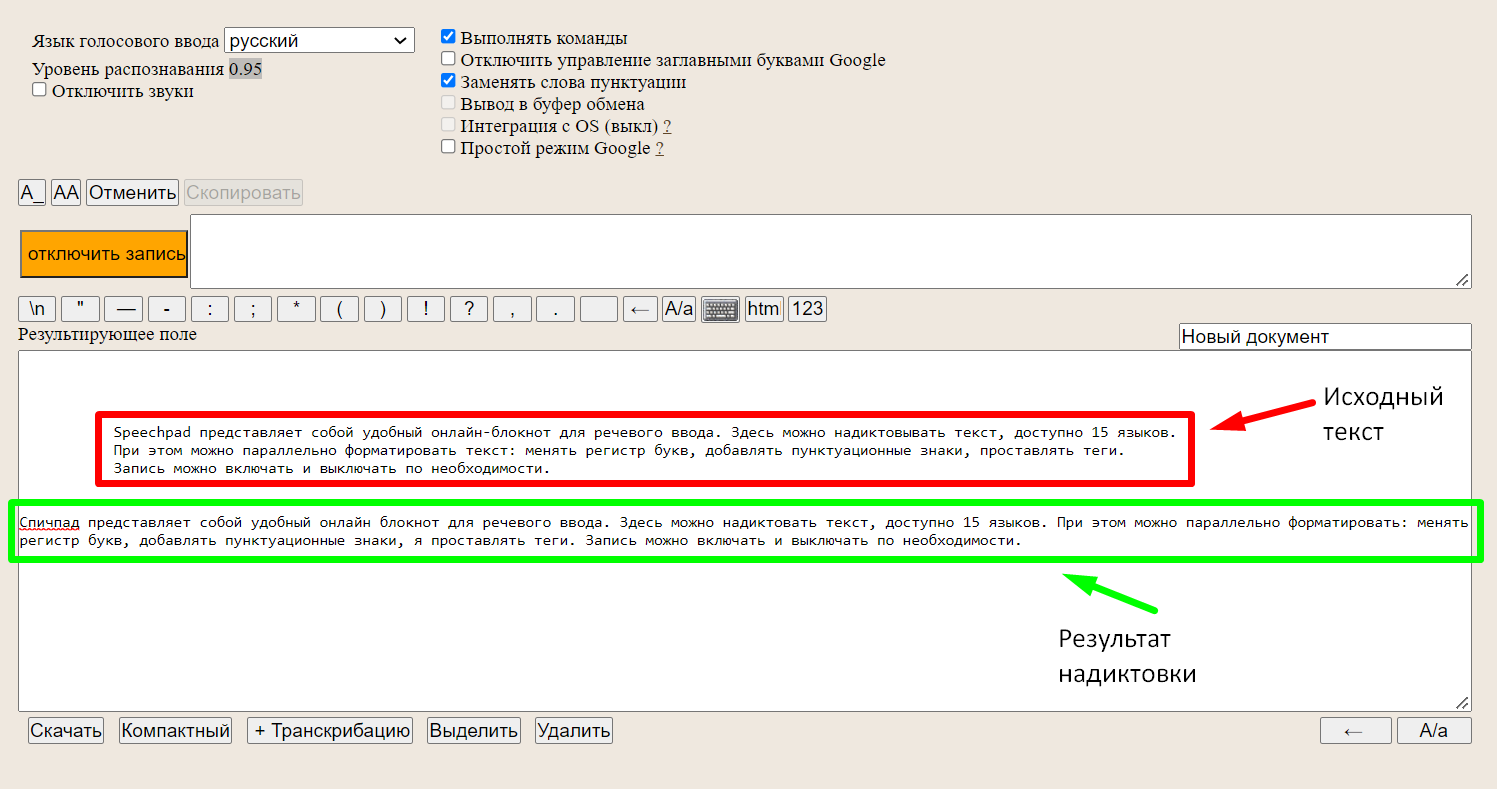
Task: Click the 'Скачать' download button
Action: (66, 730)
